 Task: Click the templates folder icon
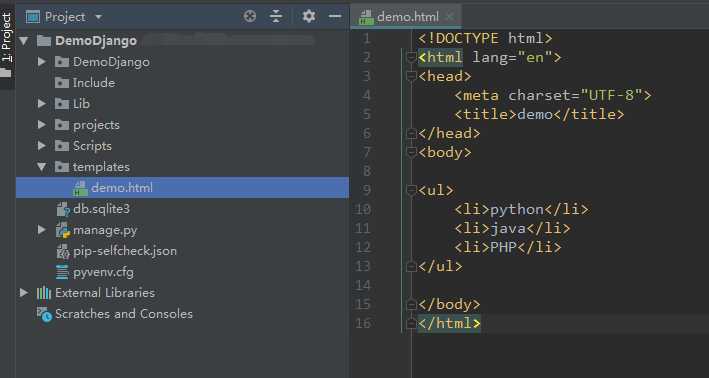pyautogui.click(x=61, y=167)
